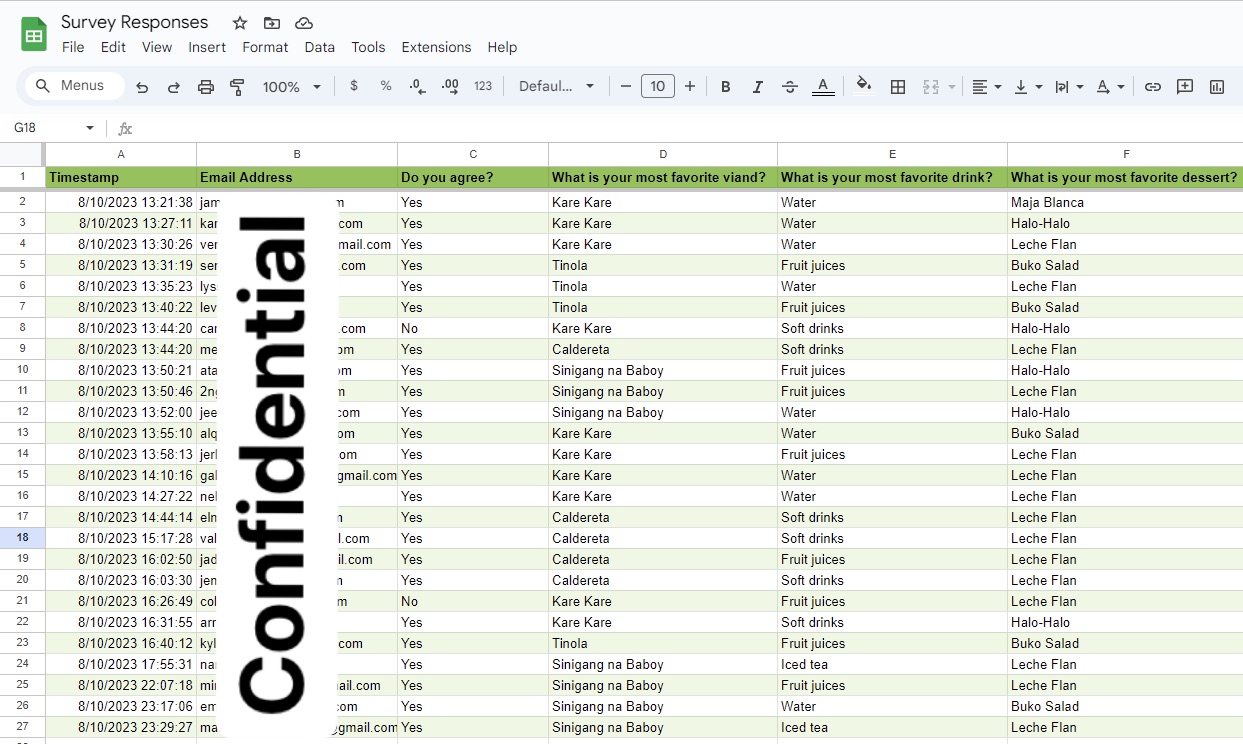Open the Format menu
The image size is (1243, 744).
click(x=265, y=47)
